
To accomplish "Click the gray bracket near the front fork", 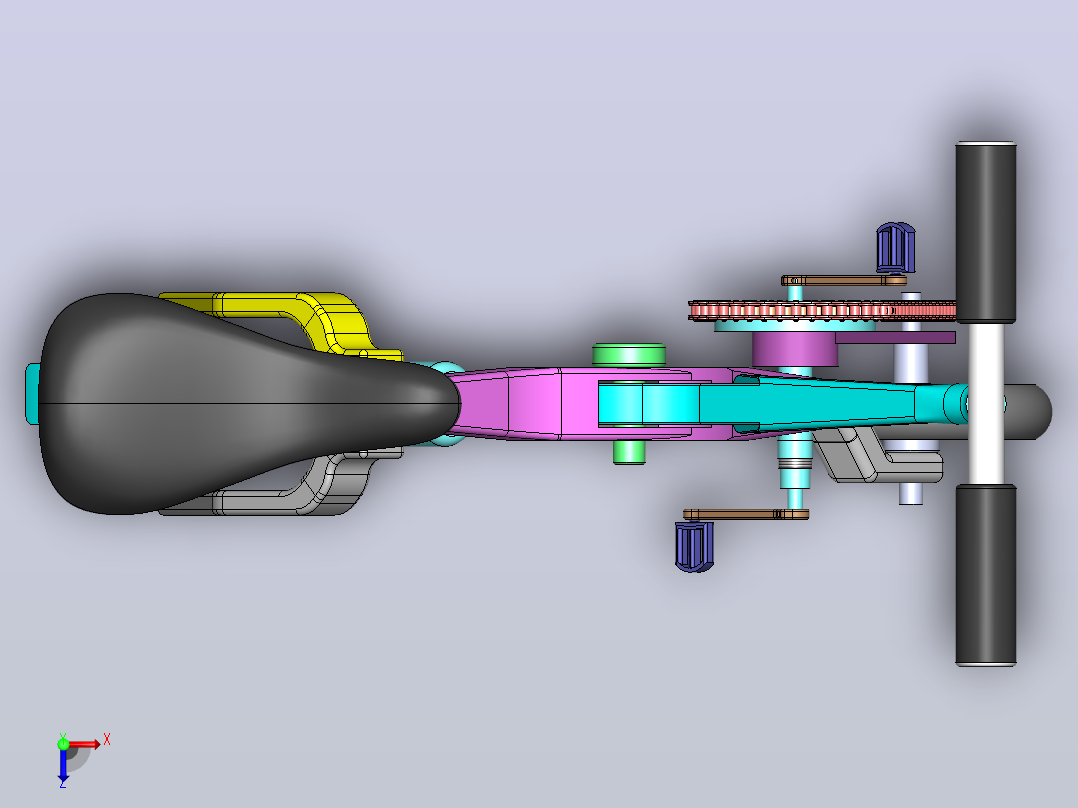I will click(877, 455).
